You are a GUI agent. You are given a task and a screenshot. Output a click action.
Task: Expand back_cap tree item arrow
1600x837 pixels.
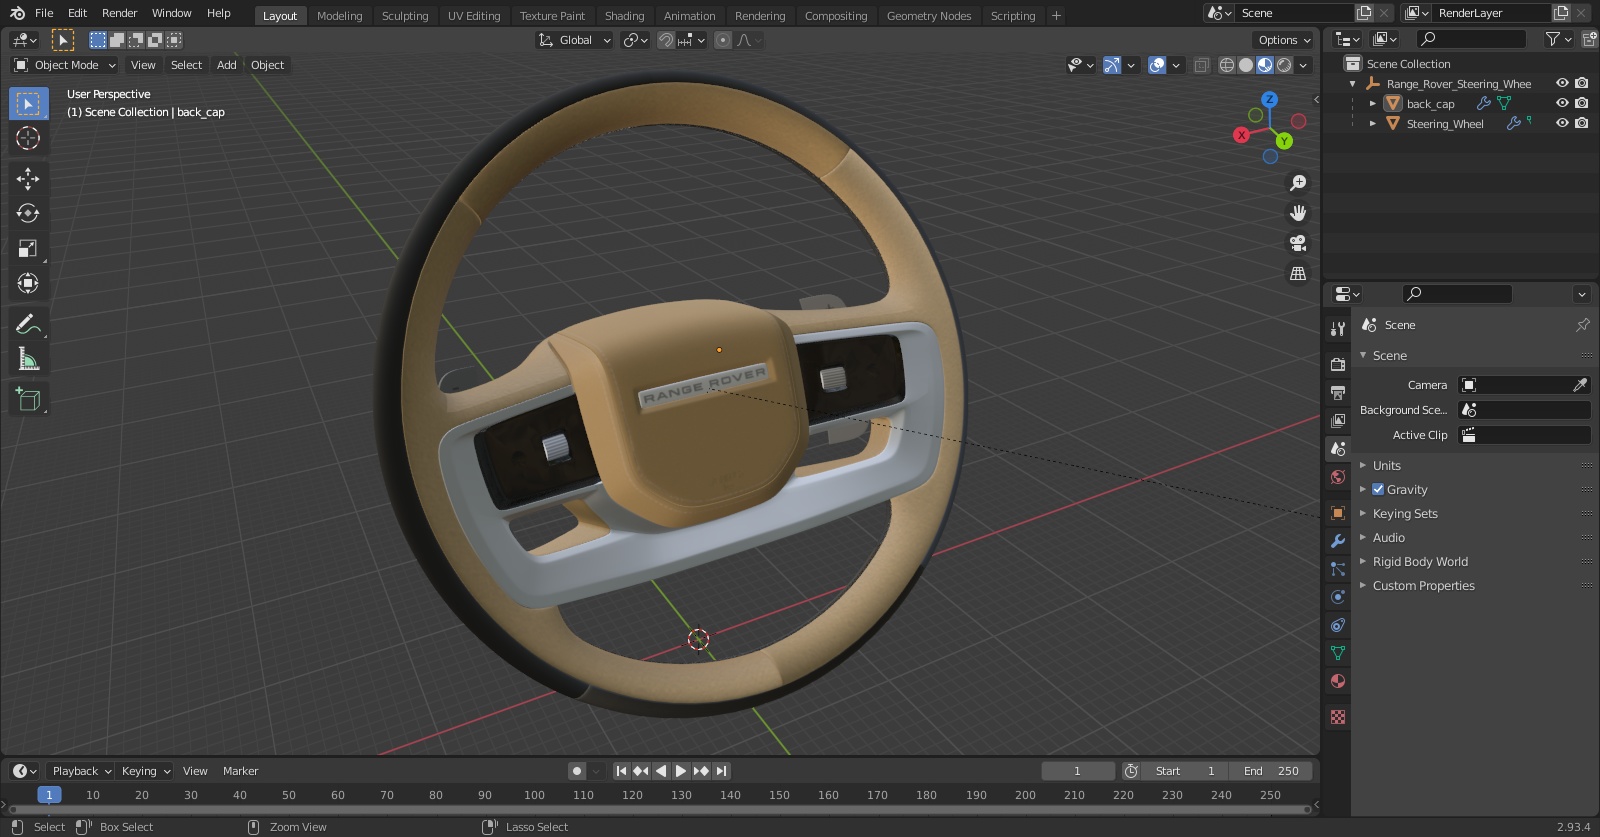coord(1372,103)
